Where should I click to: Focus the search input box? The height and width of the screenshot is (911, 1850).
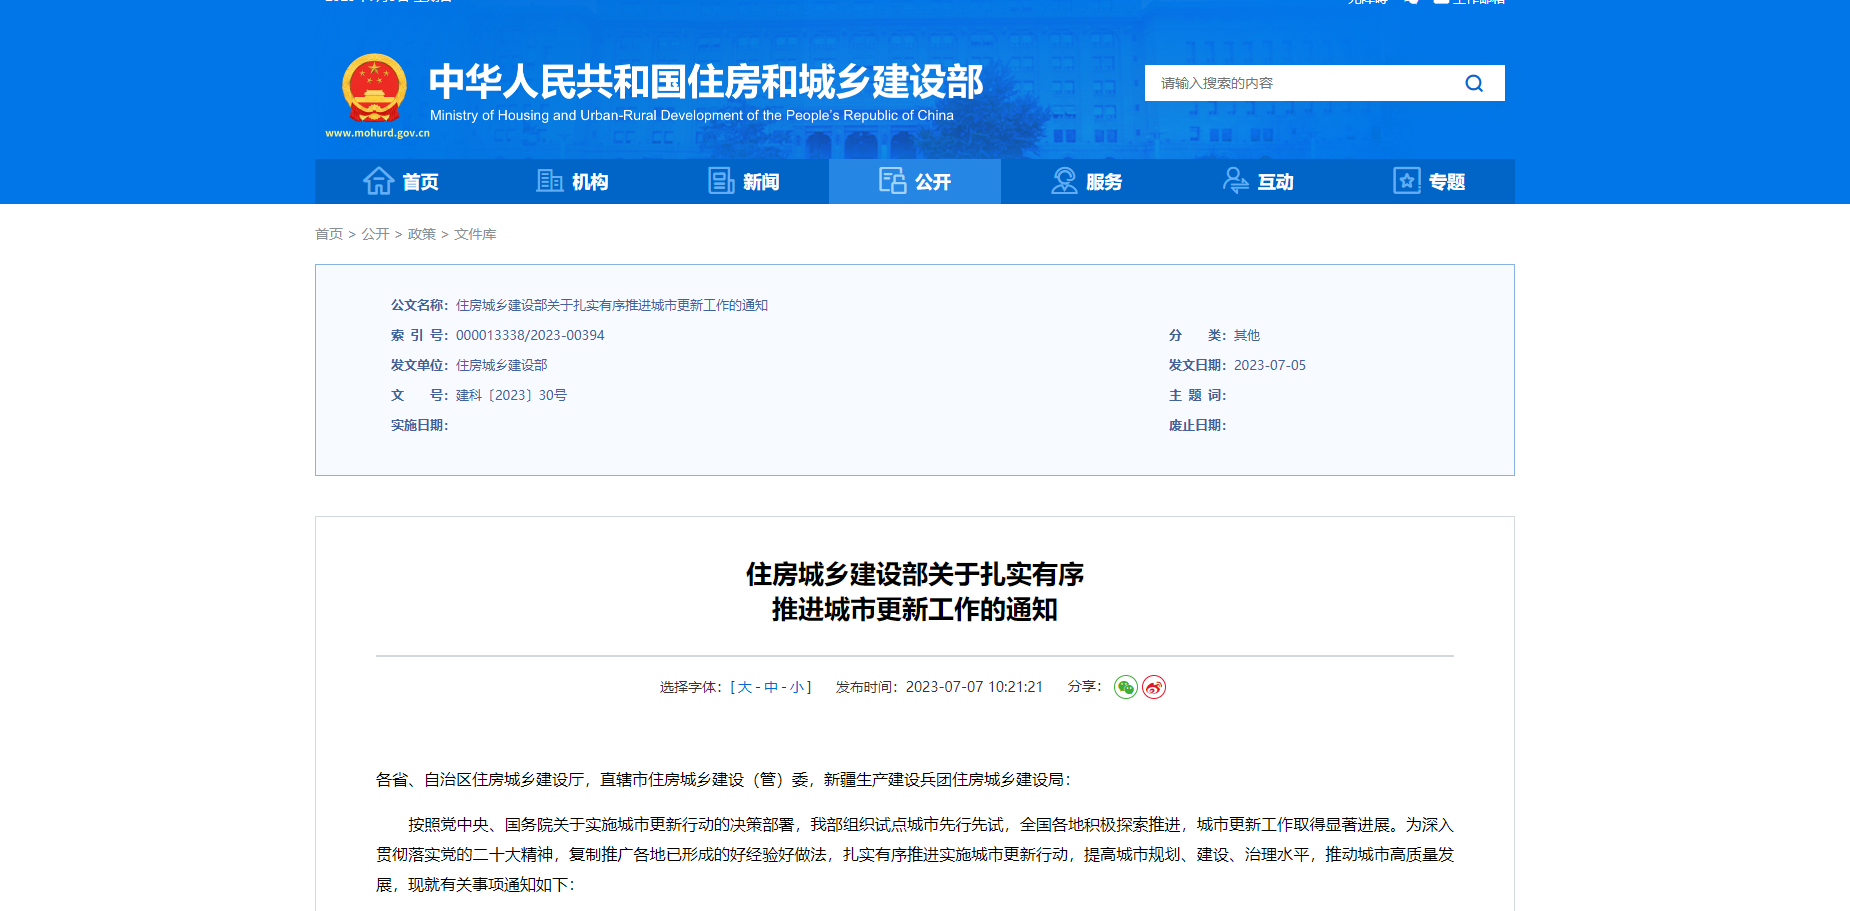1300,83
